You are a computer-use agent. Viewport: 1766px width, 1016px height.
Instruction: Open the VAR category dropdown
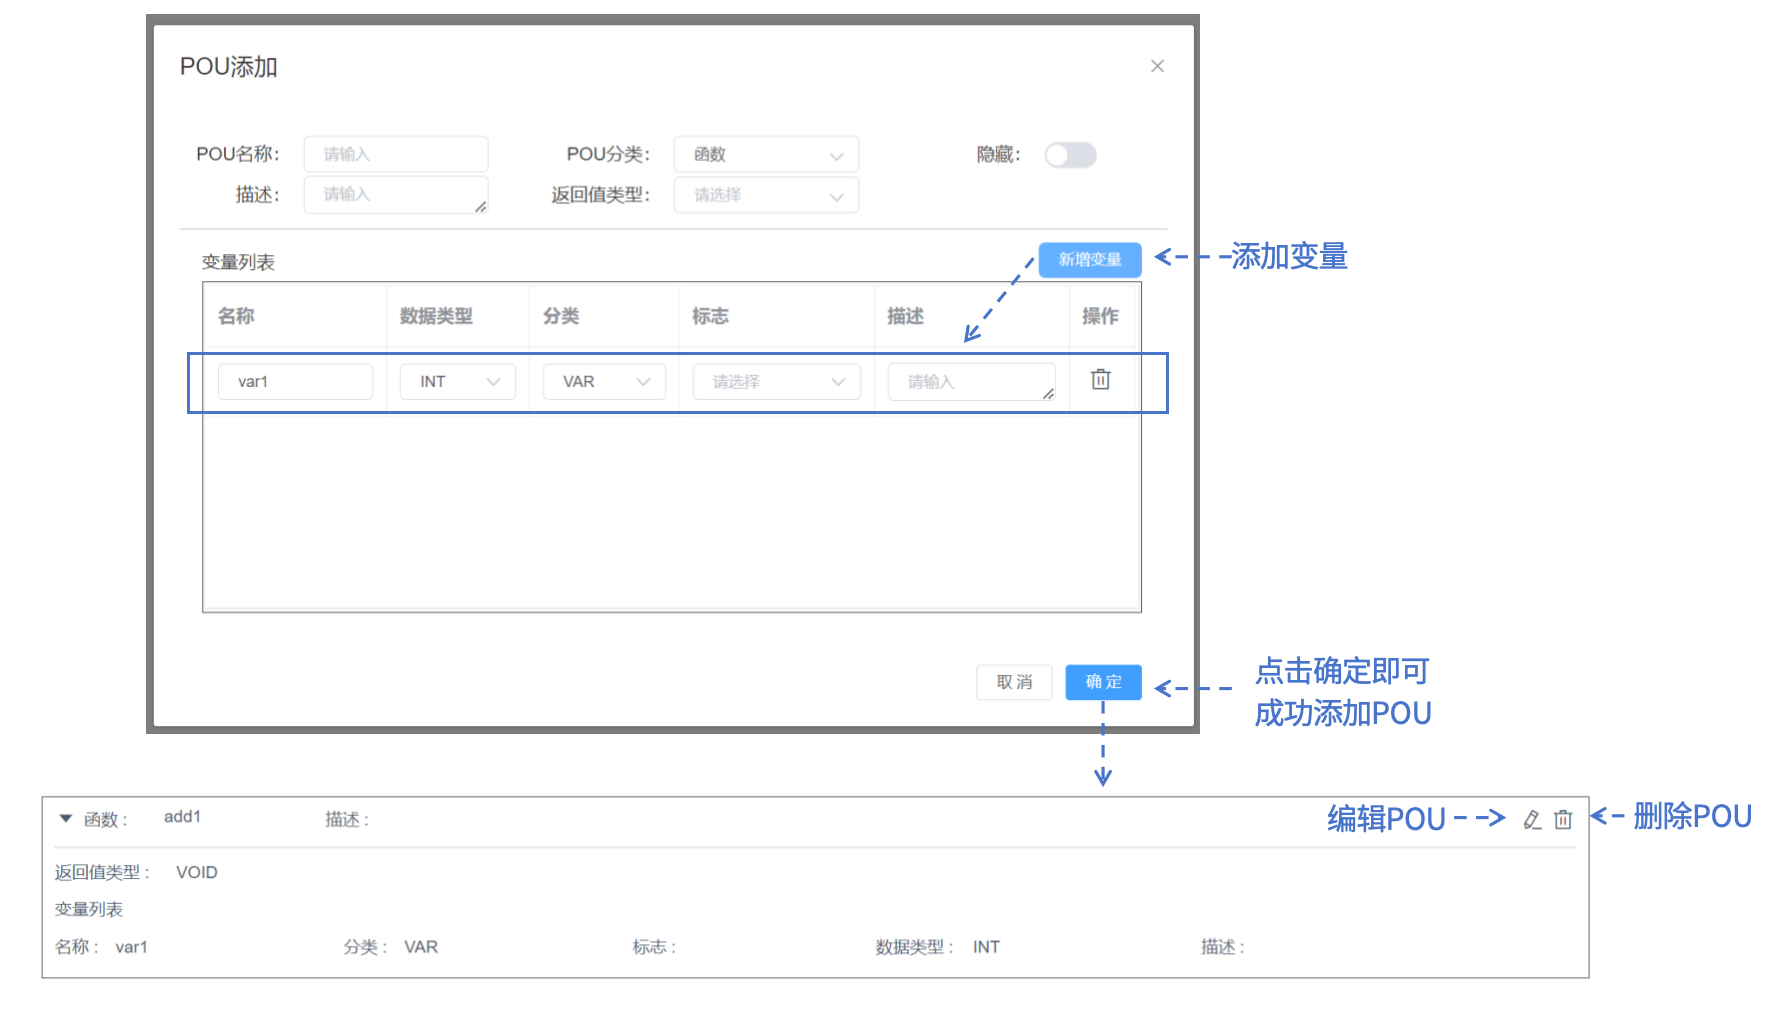604,382
